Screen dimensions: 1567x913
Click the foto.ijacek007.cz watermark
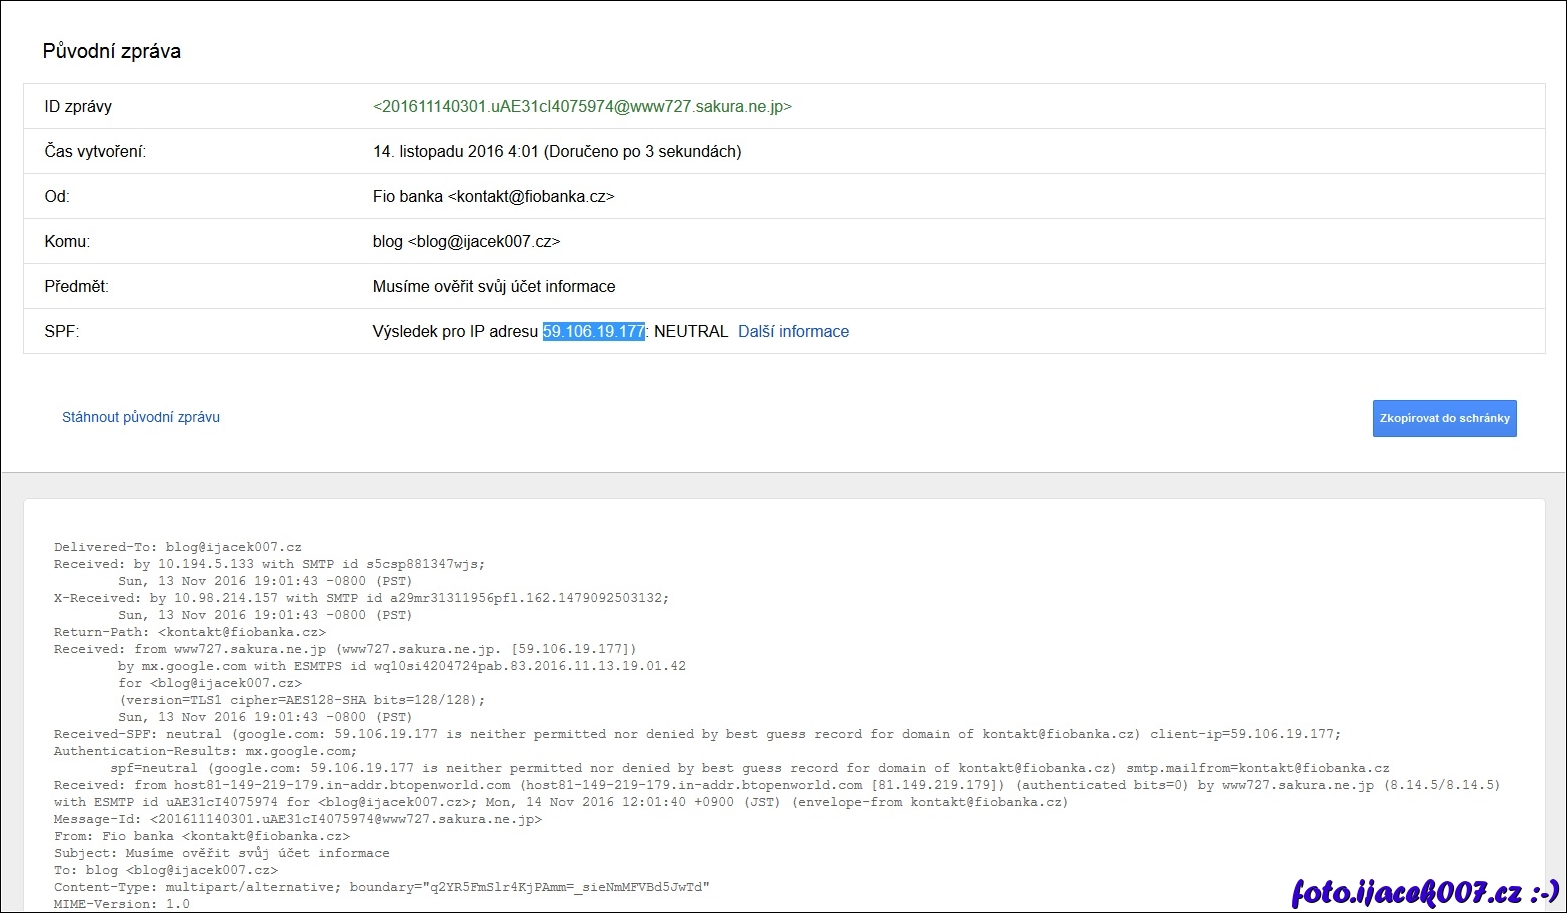point(1425,890)
